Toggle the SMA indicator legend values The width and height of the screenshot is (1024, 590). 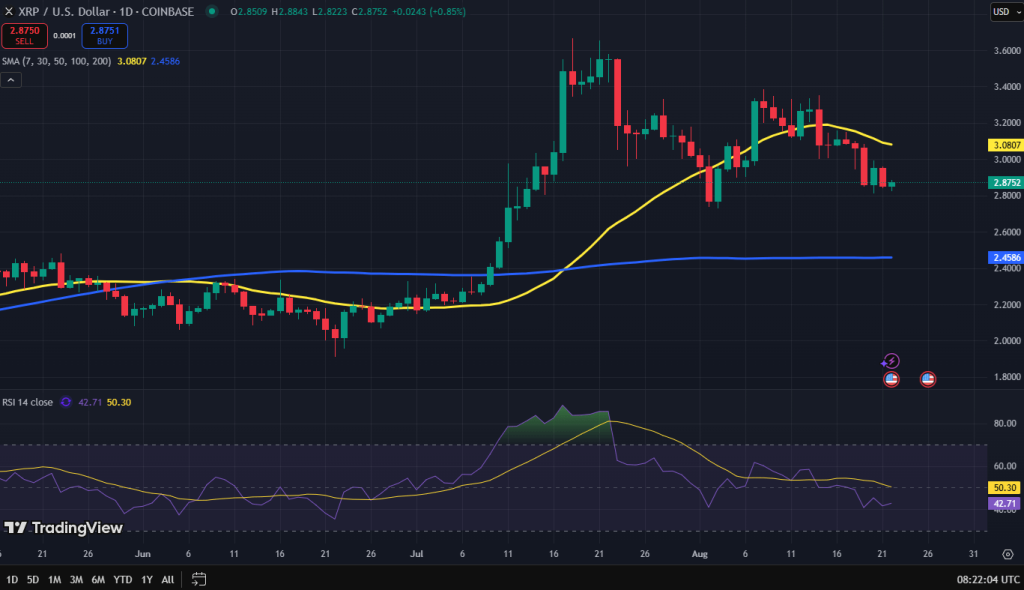click(55, 60)
